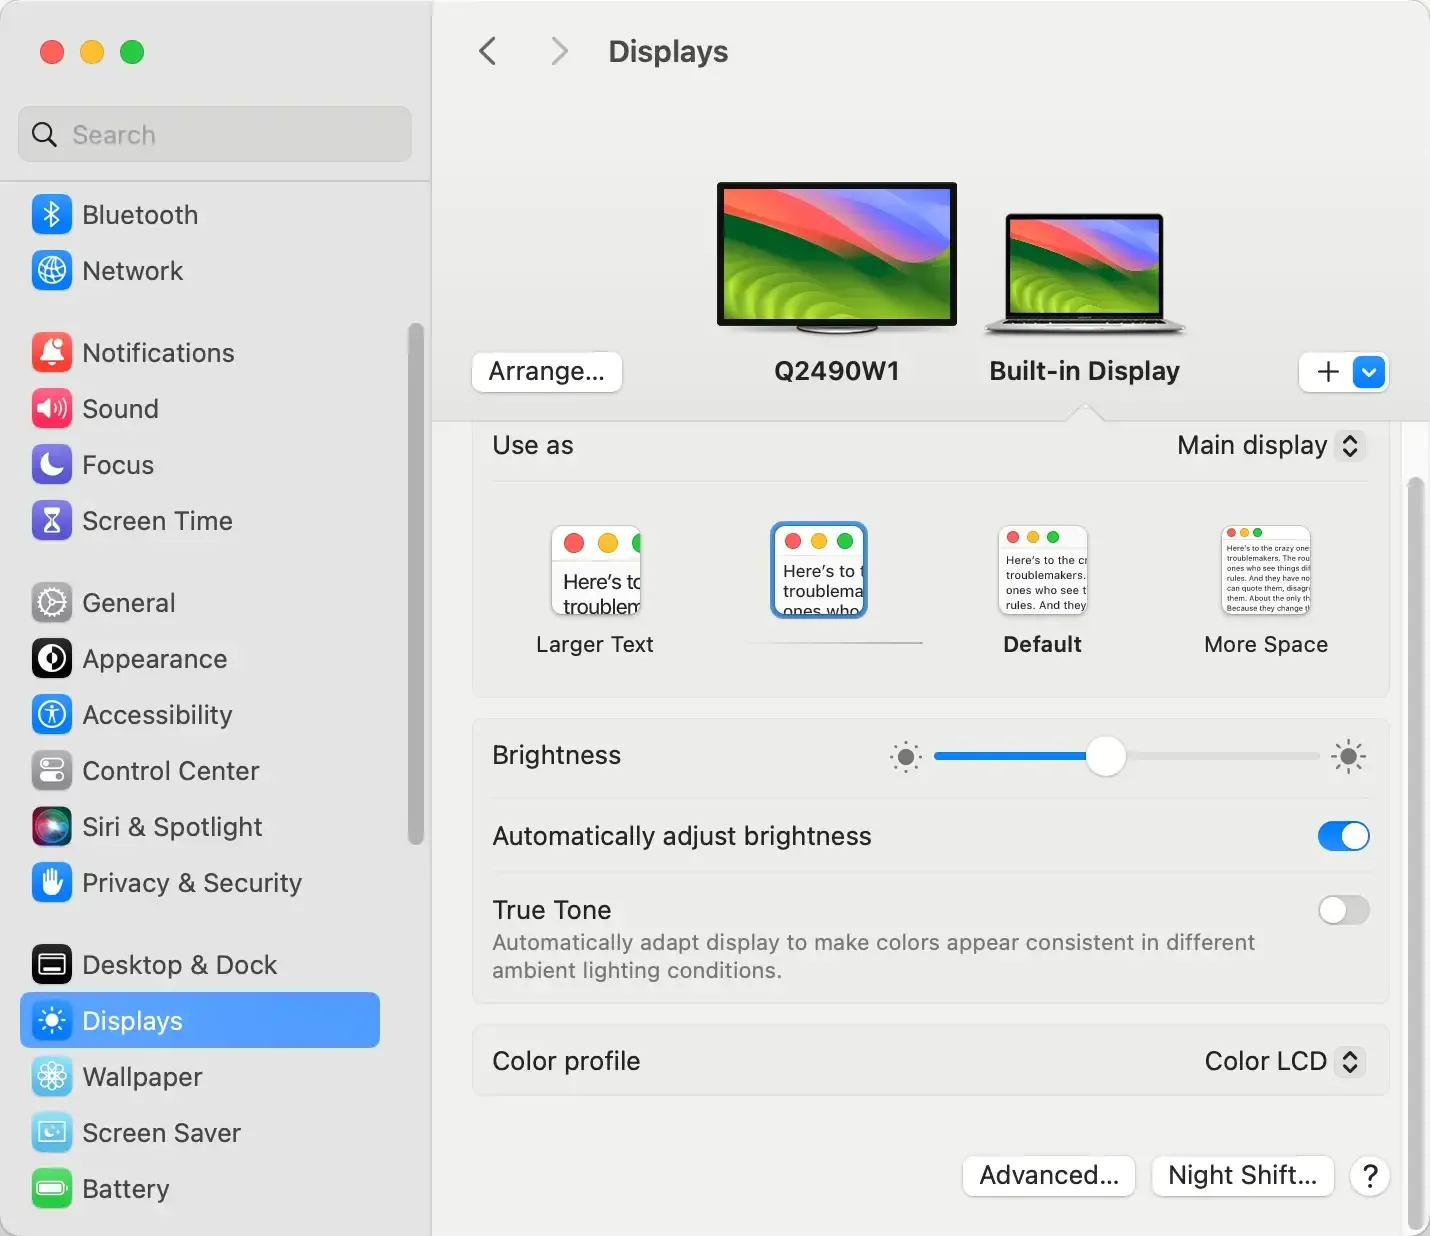Click the General gear icon

[x=52, y=602]
